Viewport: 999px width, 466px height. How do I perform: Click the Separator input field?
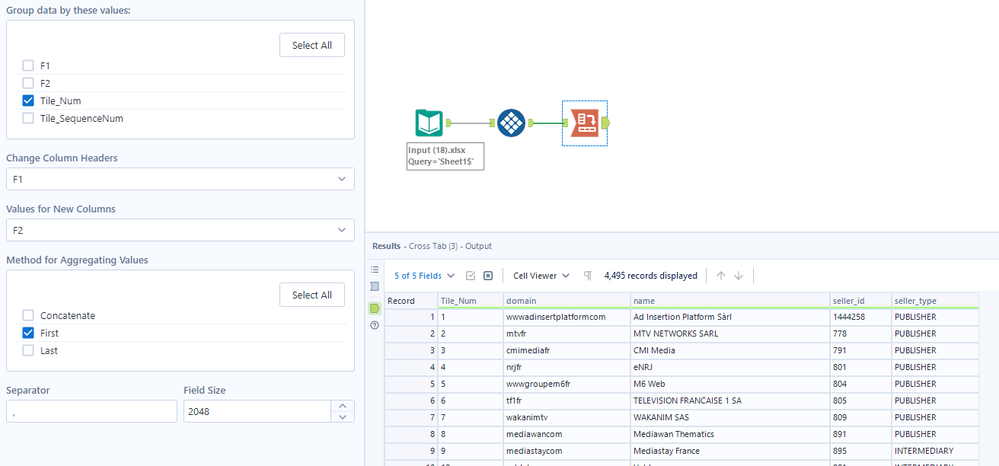[91, 411]
